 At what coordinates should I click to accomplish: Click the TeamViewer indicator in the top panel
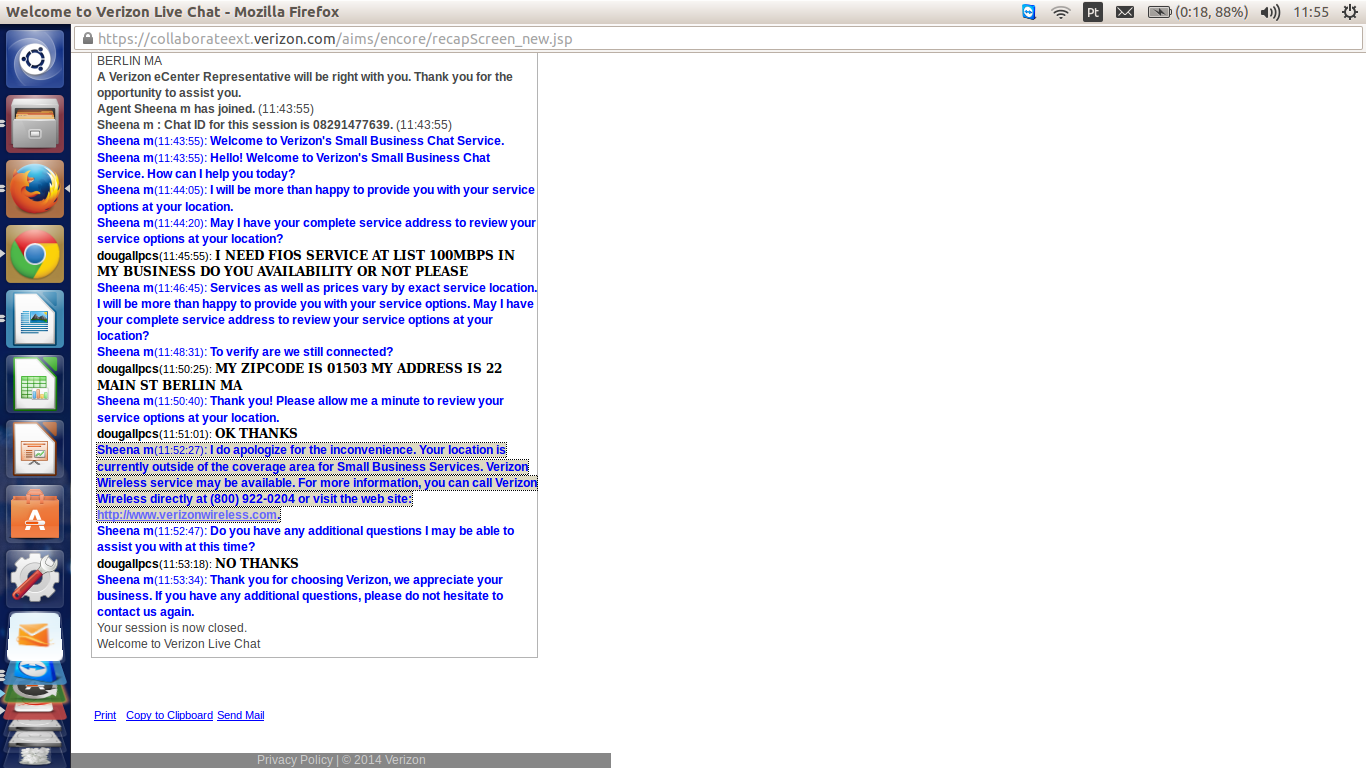click(1029, 12)
